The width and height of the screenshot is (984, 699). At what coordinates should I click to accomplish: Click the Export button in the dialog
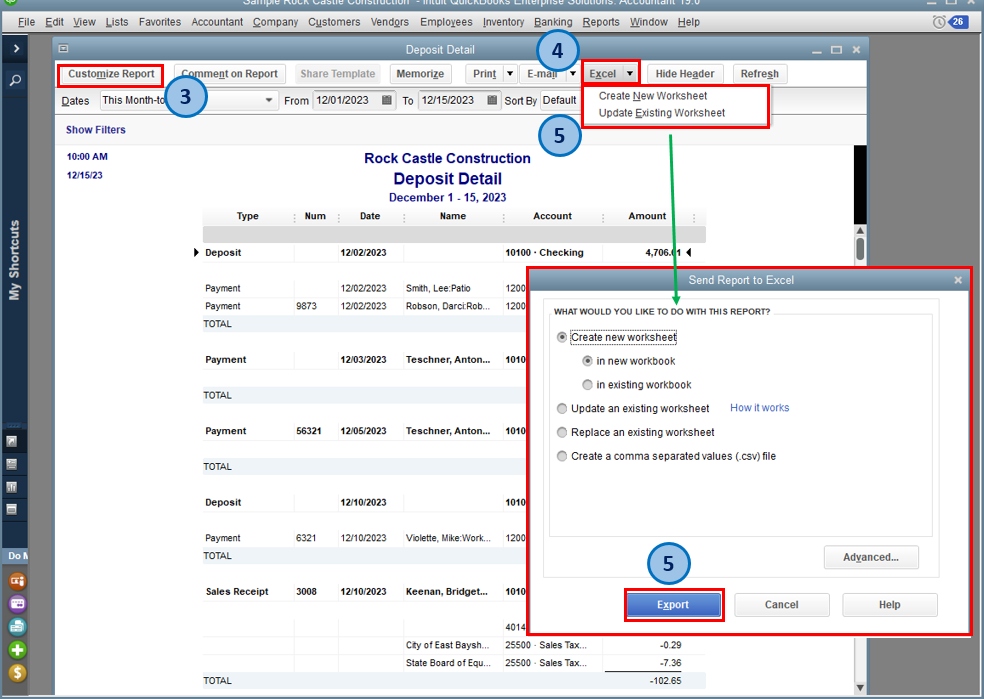673,605
